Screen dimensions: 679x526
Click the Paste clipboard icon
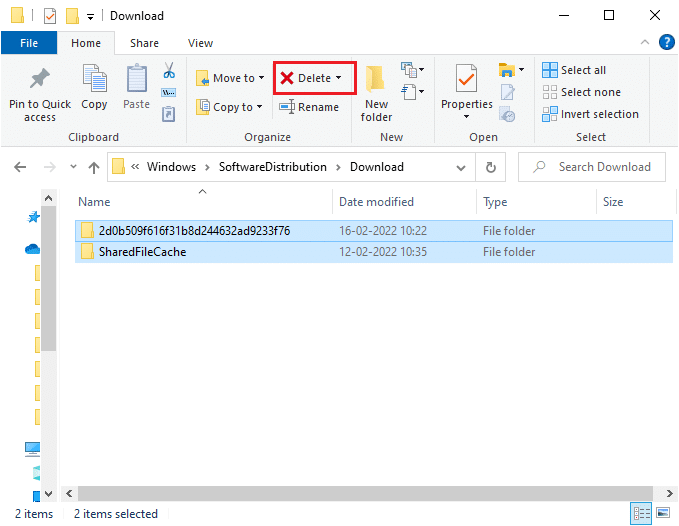[136, 79]
